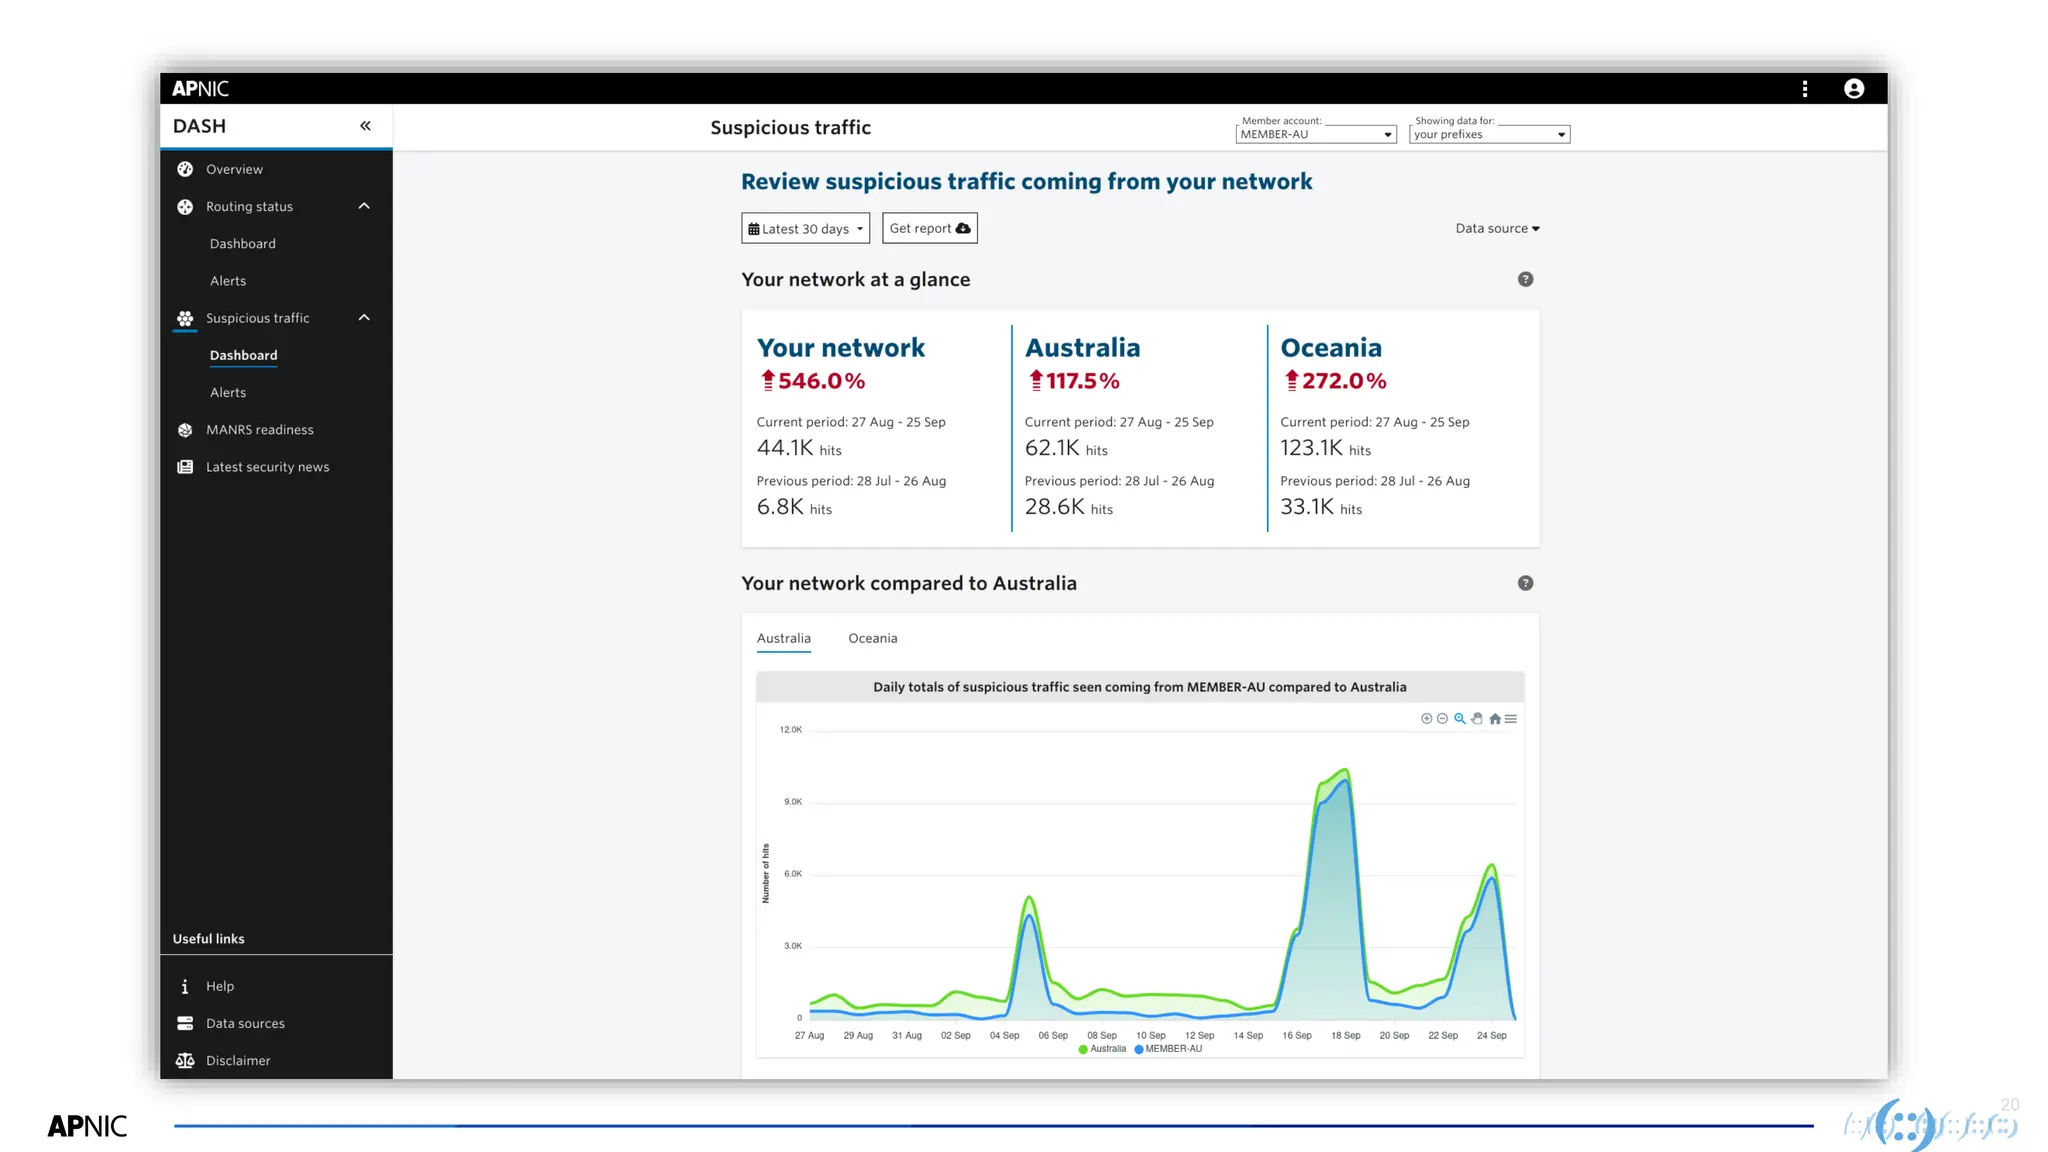Open the Data sources link

[245, 1024]
